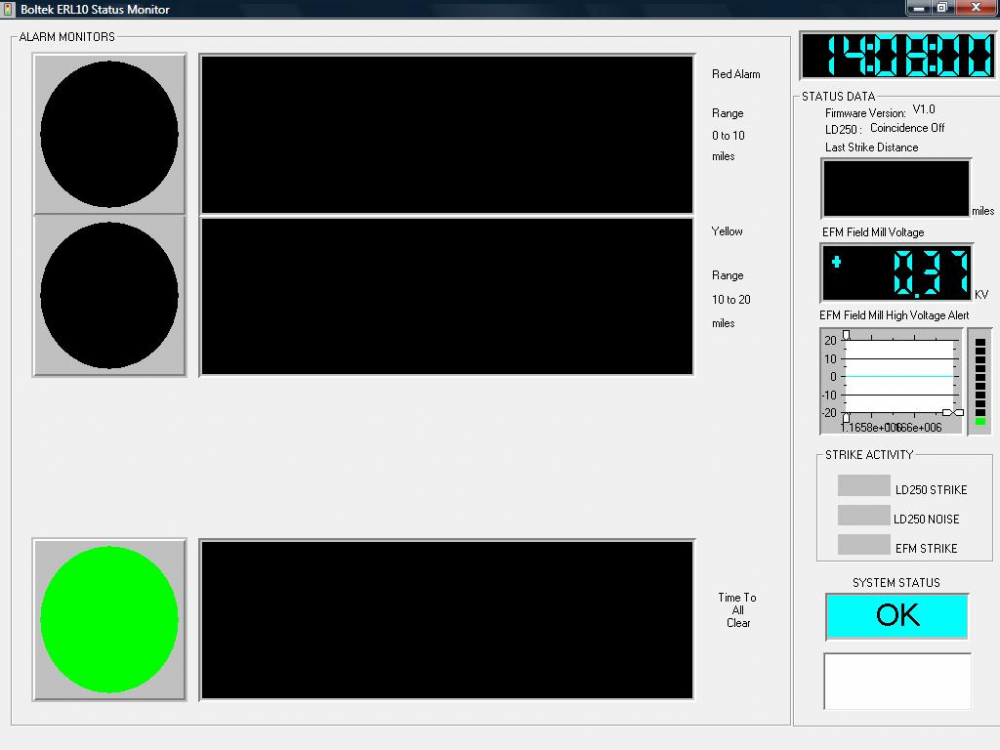Click the Time To All Clear panel
The image size is (1000, 750).
point(446,619)
